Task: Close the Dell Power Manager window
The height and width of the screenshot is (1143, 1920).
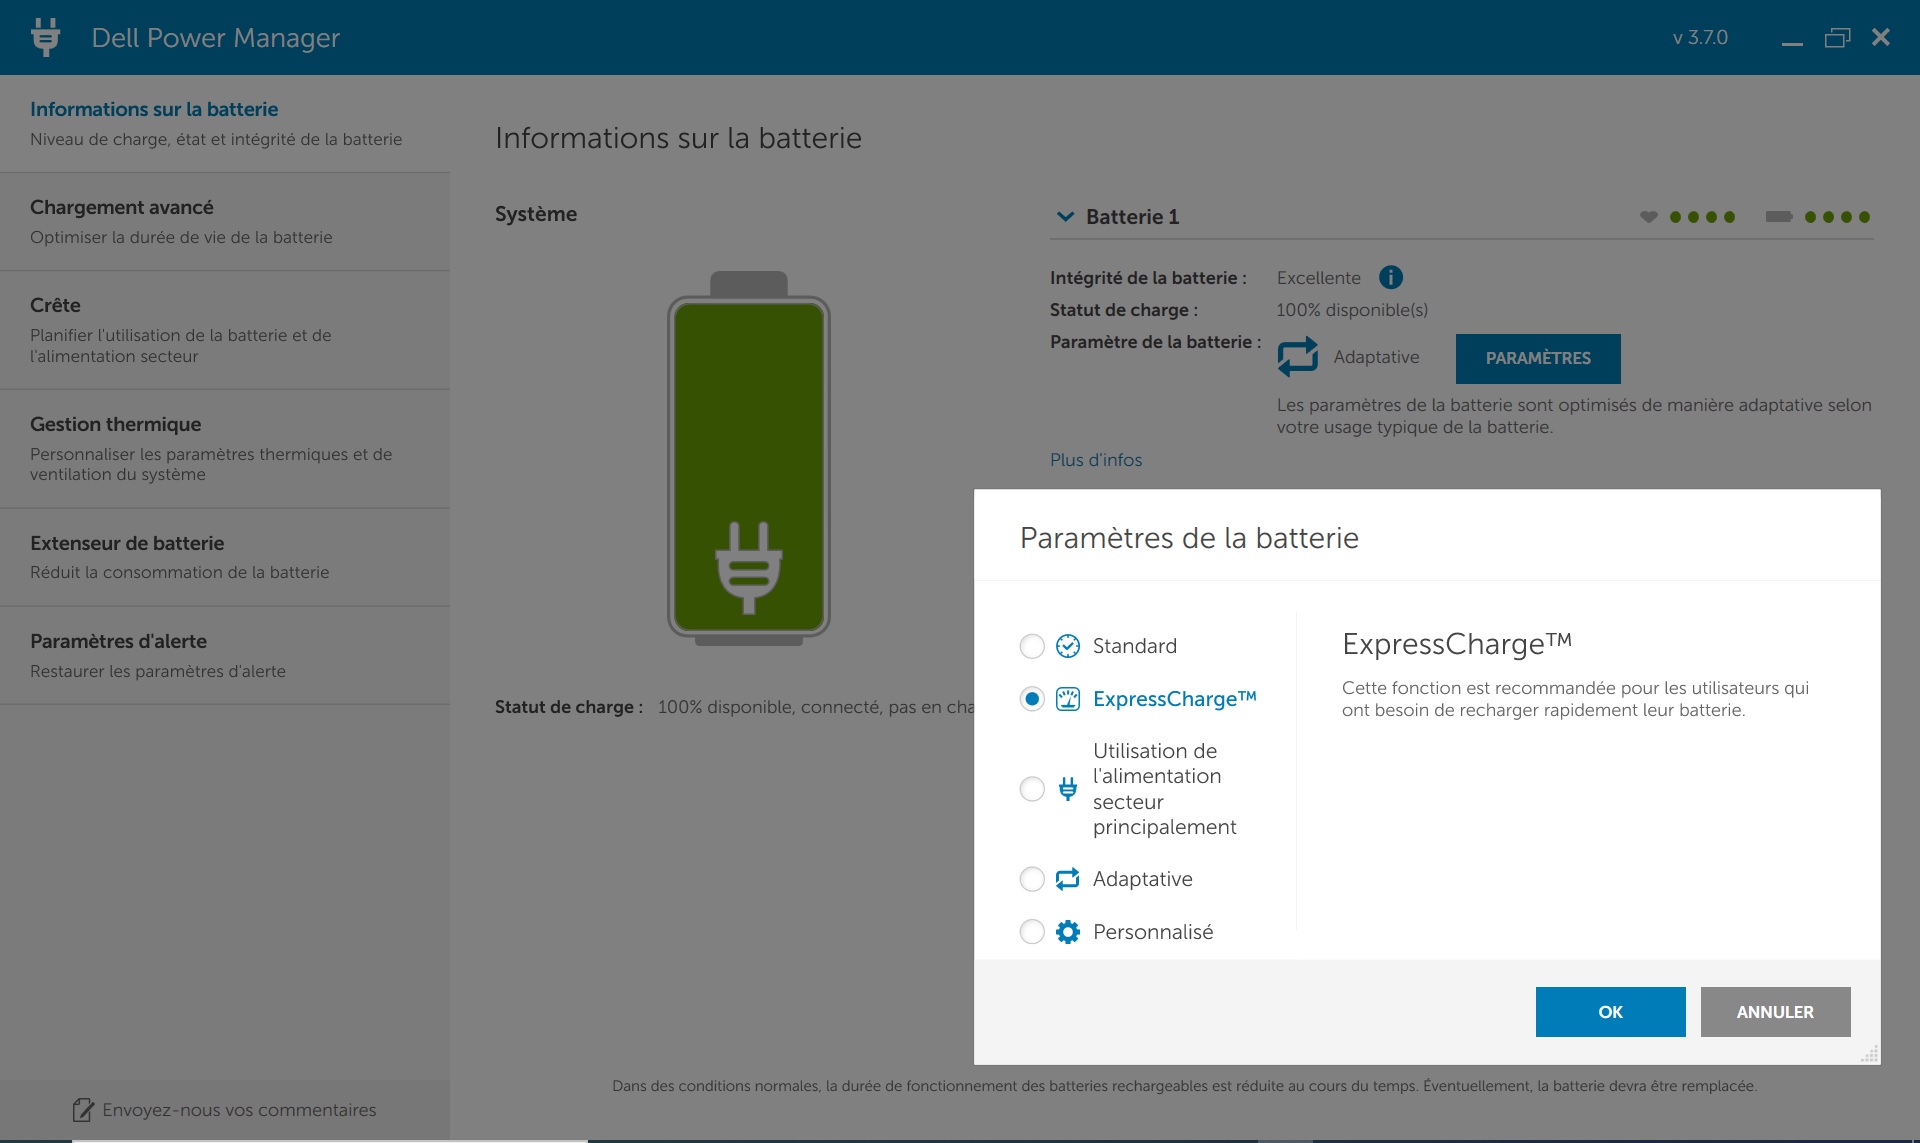Action: [x=1881, y=37]
